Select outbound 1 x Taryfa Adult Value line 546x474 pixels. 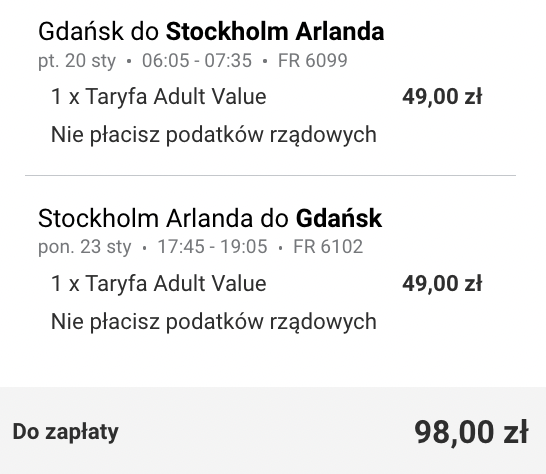click(158, 96)
